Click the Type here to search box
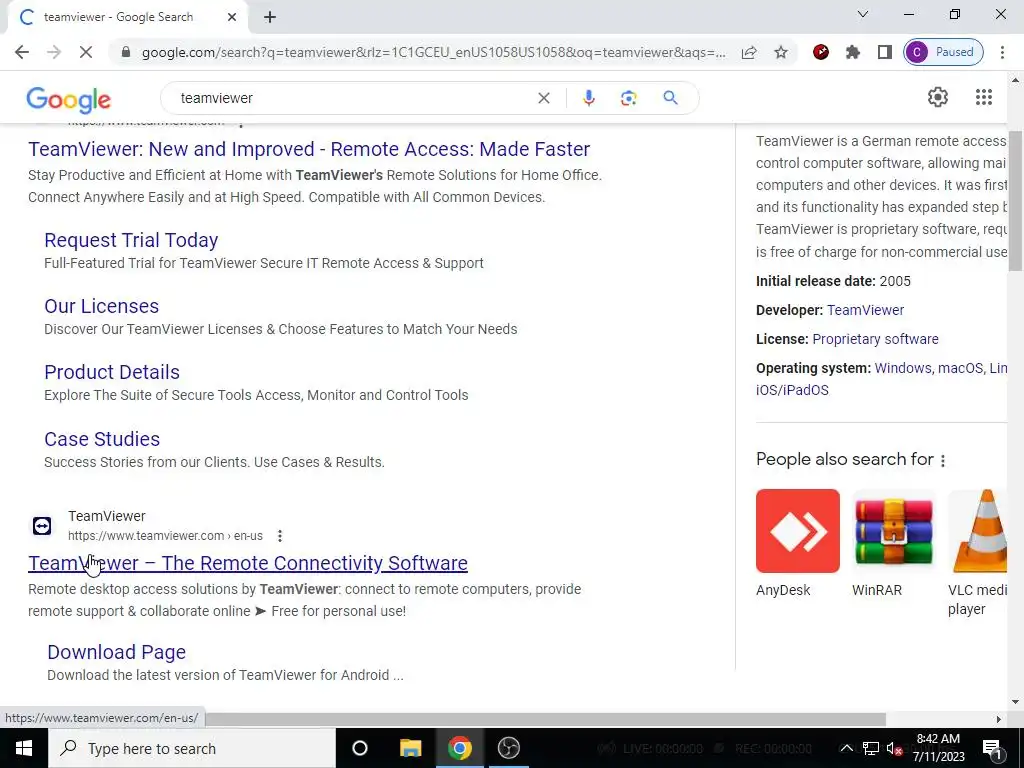Viewport: 1024px width, 768px height. click(x=191, y=748)
